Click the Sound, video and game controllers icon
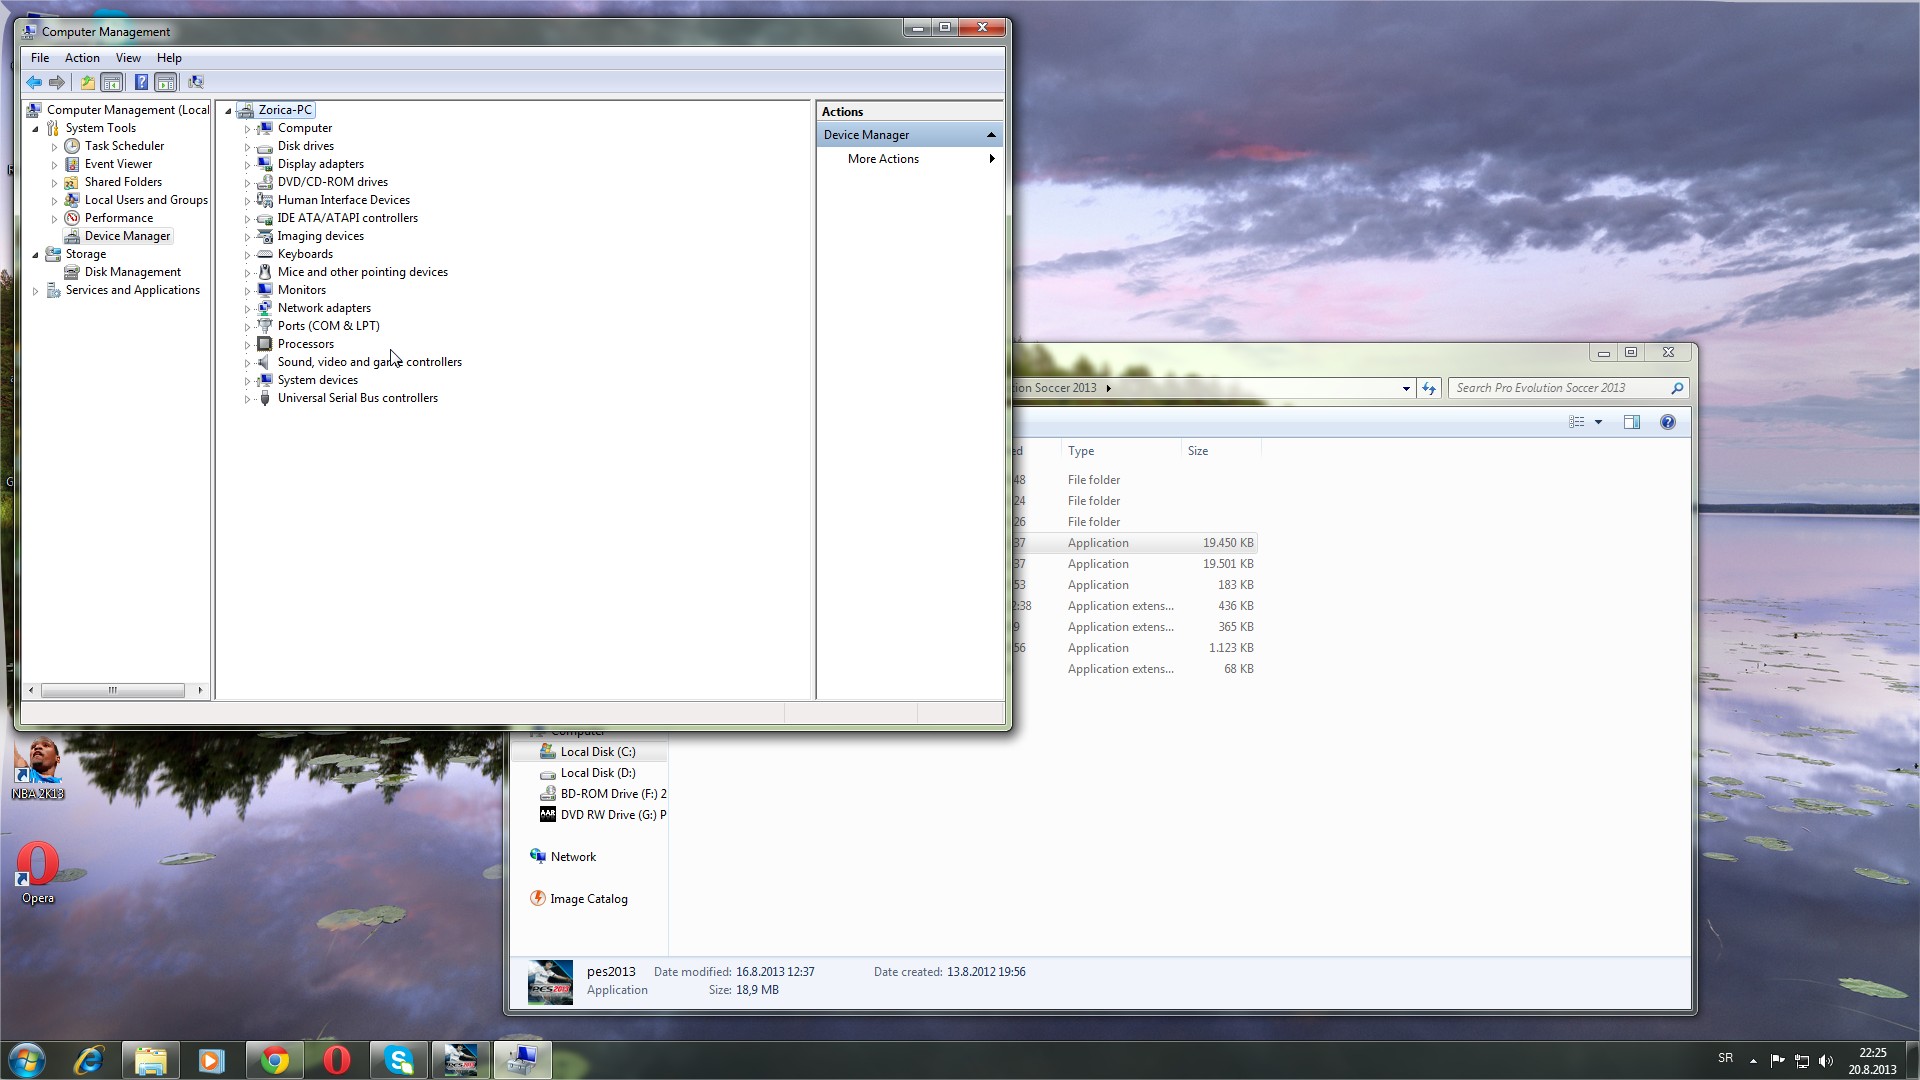The image size is (1920, 1080). [x=265, y=362]
